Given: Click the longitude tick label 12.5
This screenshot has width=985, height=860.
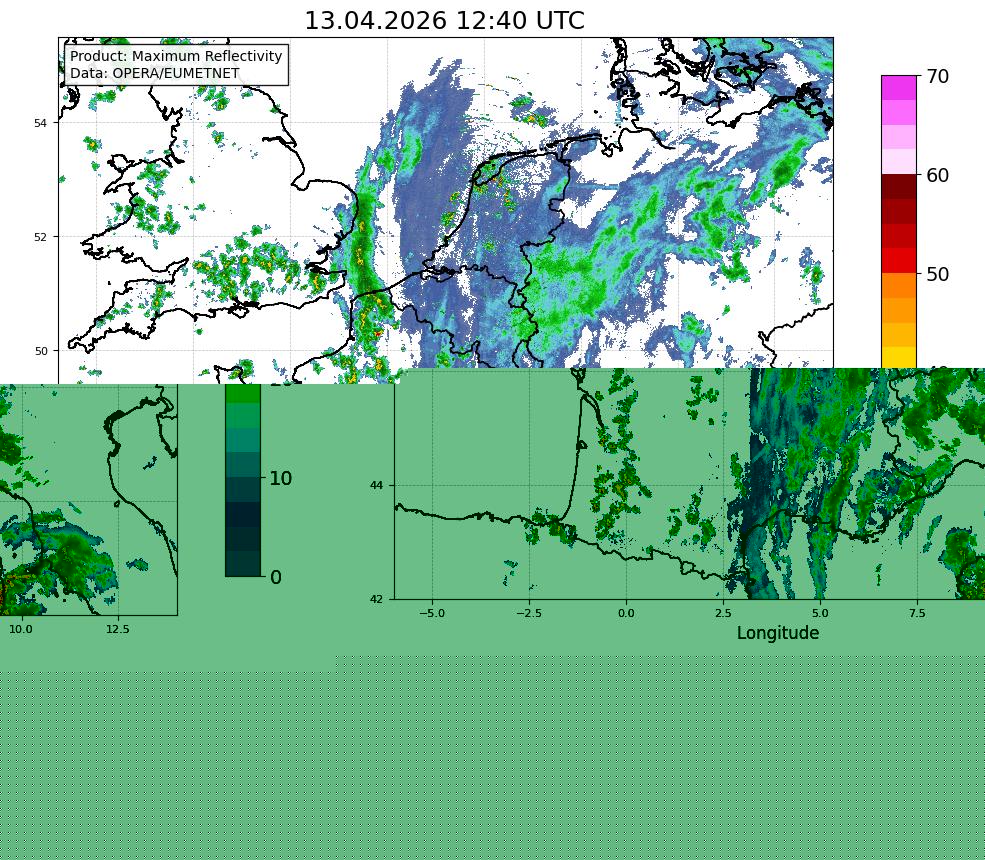Looking at the screenshot, I should [x=117, y=629].
